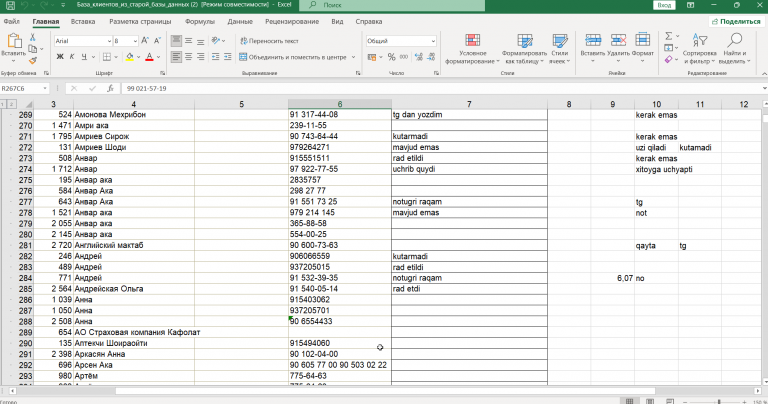
Task: Click the Поиск search box in title bar
Action: 394,5
